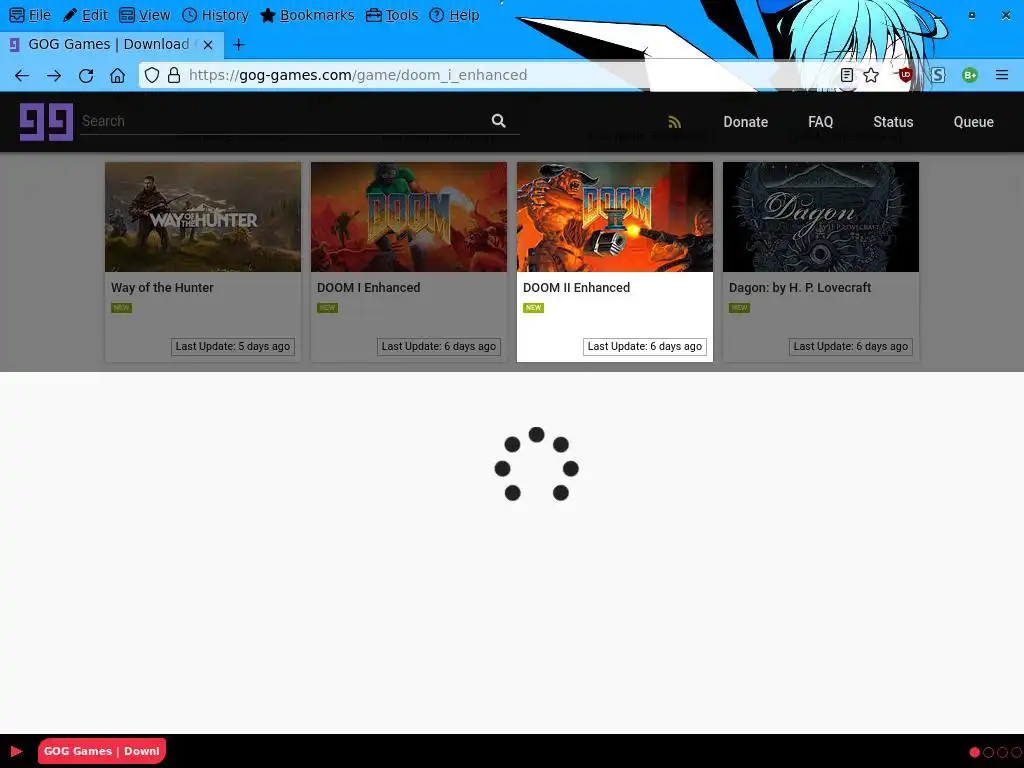Click Last Update label on Dagon card

(x=850, y=347)
